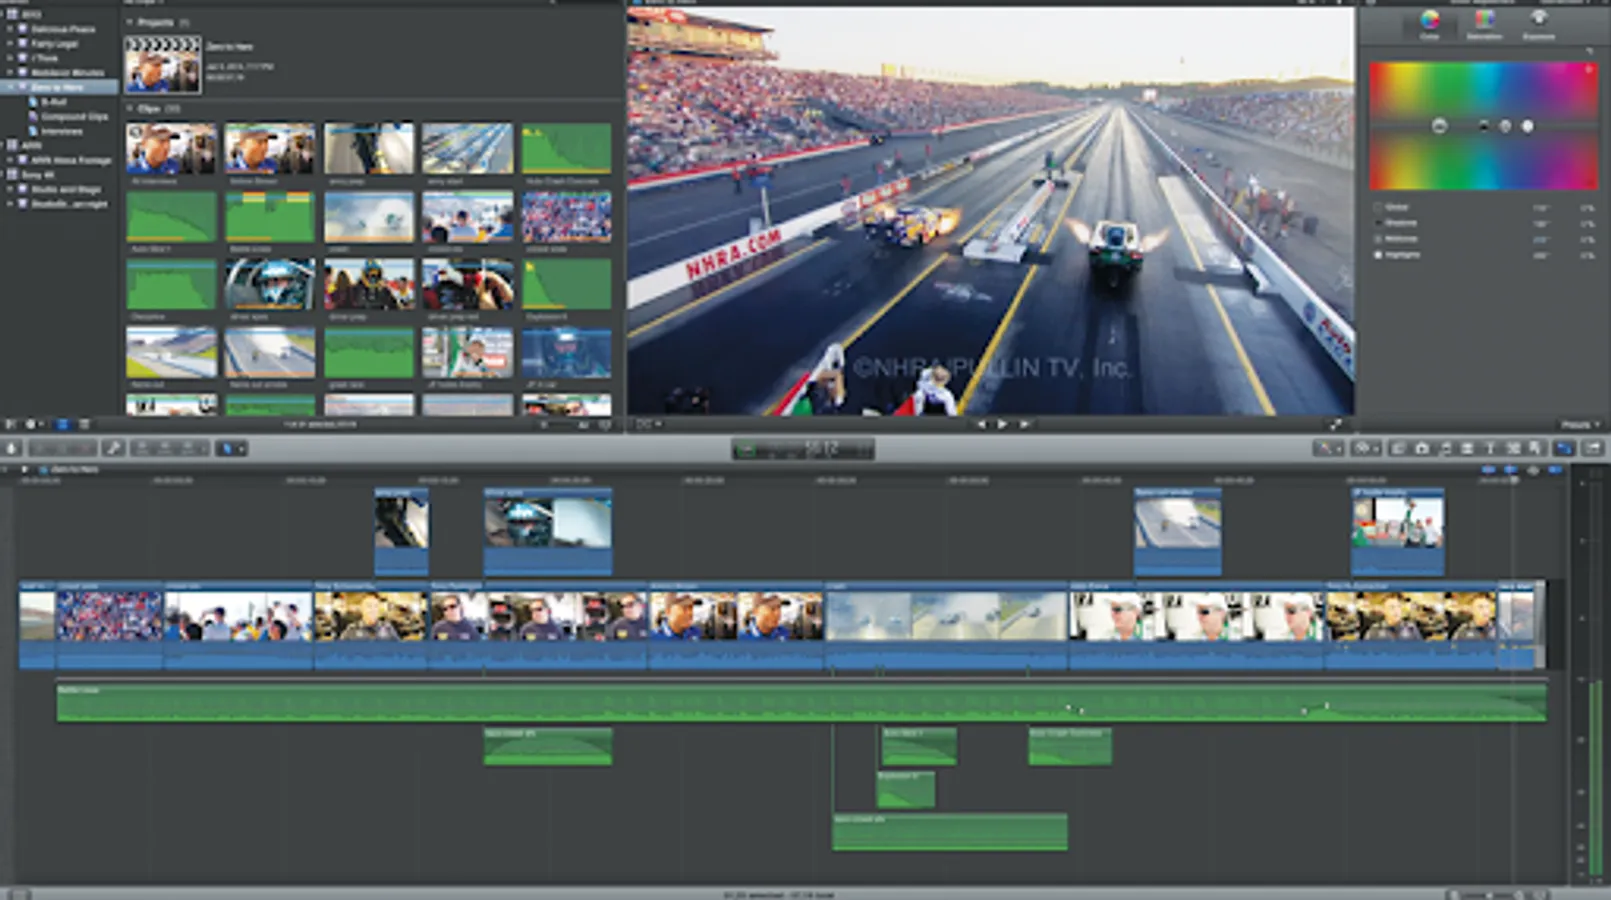The image size is (1611, 900).
Task: Open the Enhancements magic wand menu
Action: click(1329, 449)
